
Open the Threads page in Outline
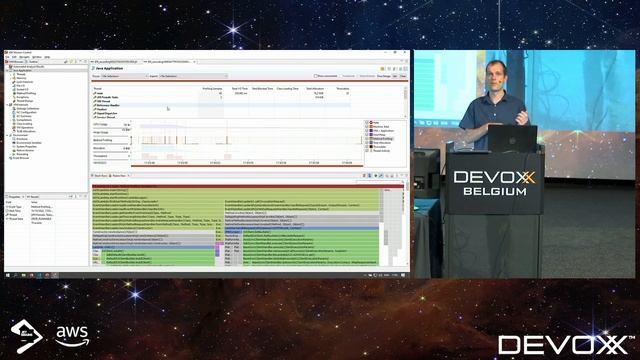(x=20, y=74)
